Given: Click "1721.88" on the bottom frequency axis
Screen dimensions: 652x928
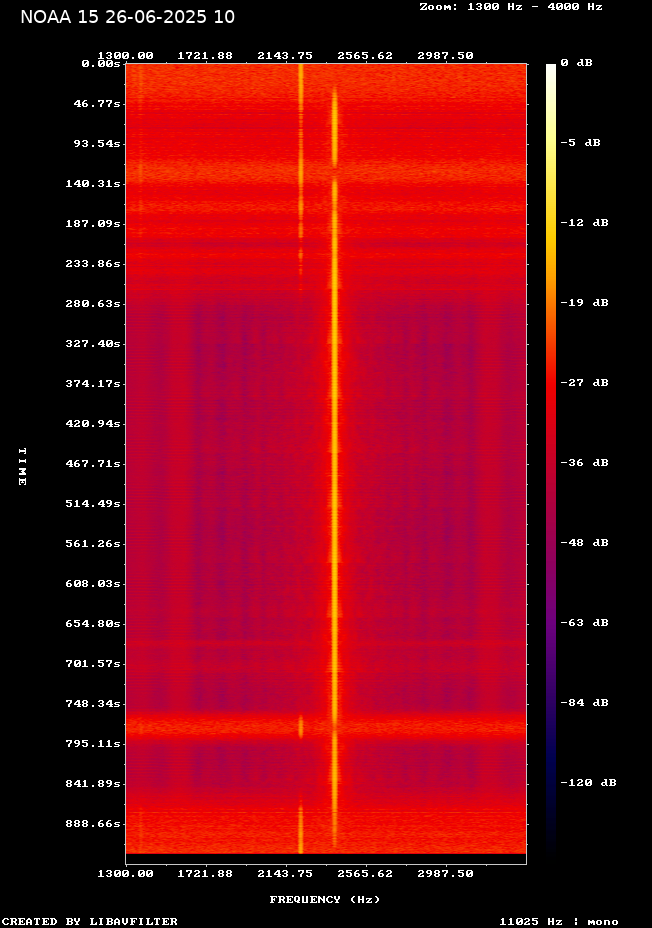Looking at the screenshot, I should (205, 874).
